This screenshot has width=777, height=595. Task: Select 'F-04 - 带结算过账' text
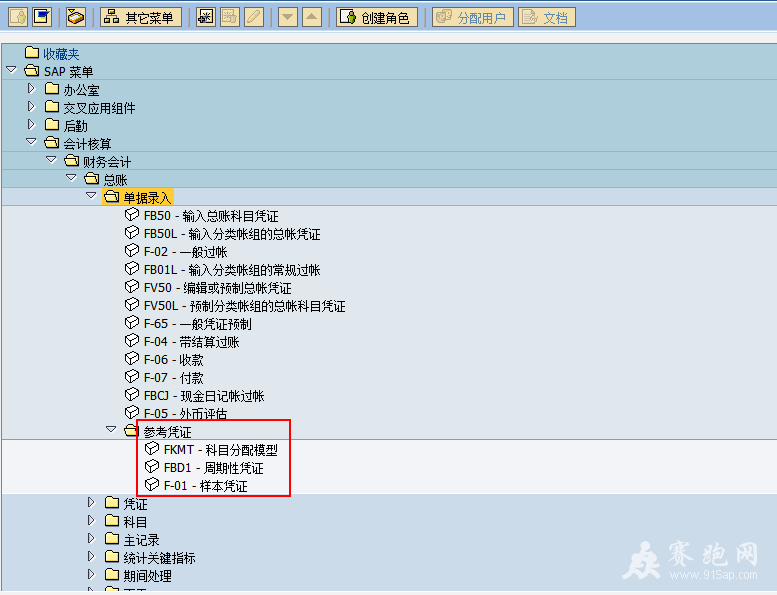pyautogui.click(x=192, y=342)
